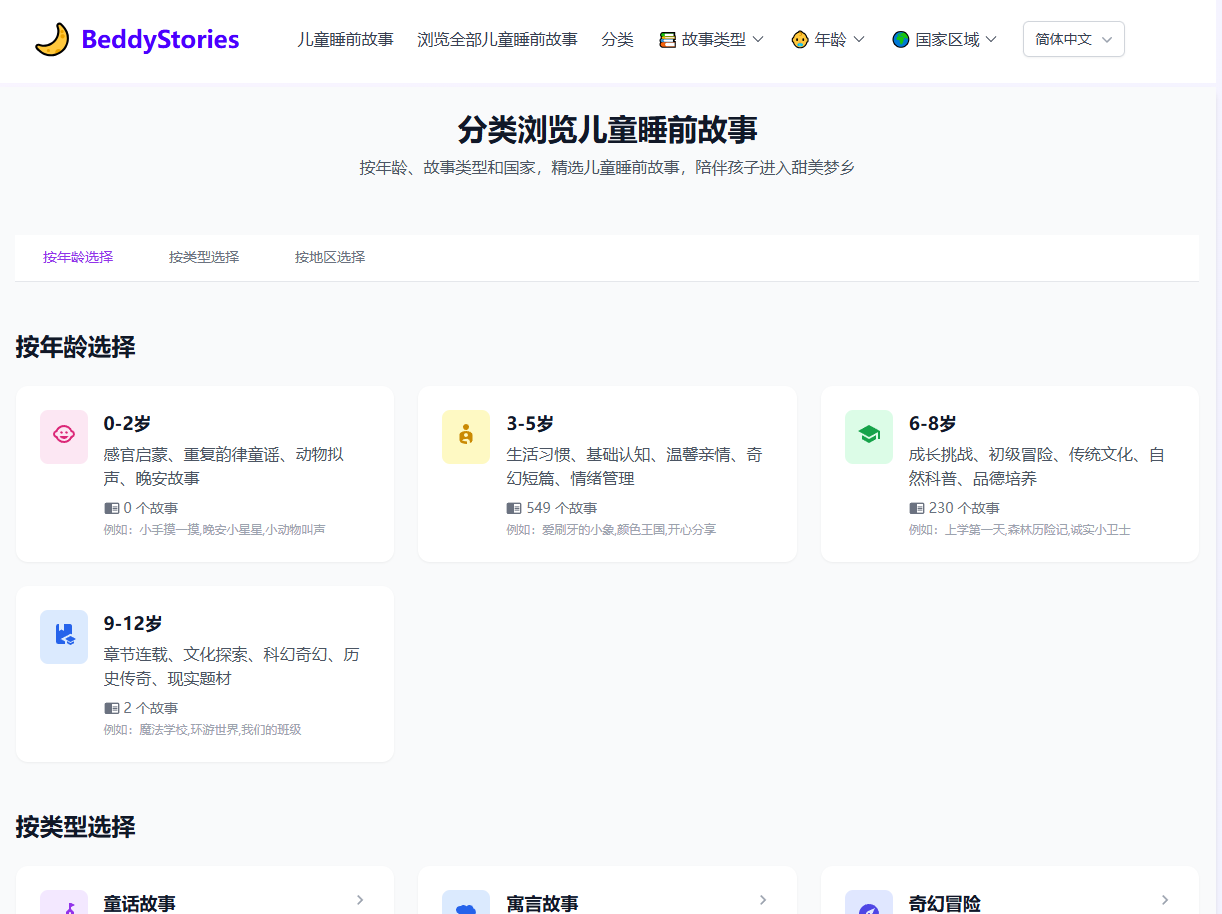This screenshot has width=1222, height=914.
Task: Open the 浏览全部儿童睡前故事 link
Action: (x=497, y=40)
